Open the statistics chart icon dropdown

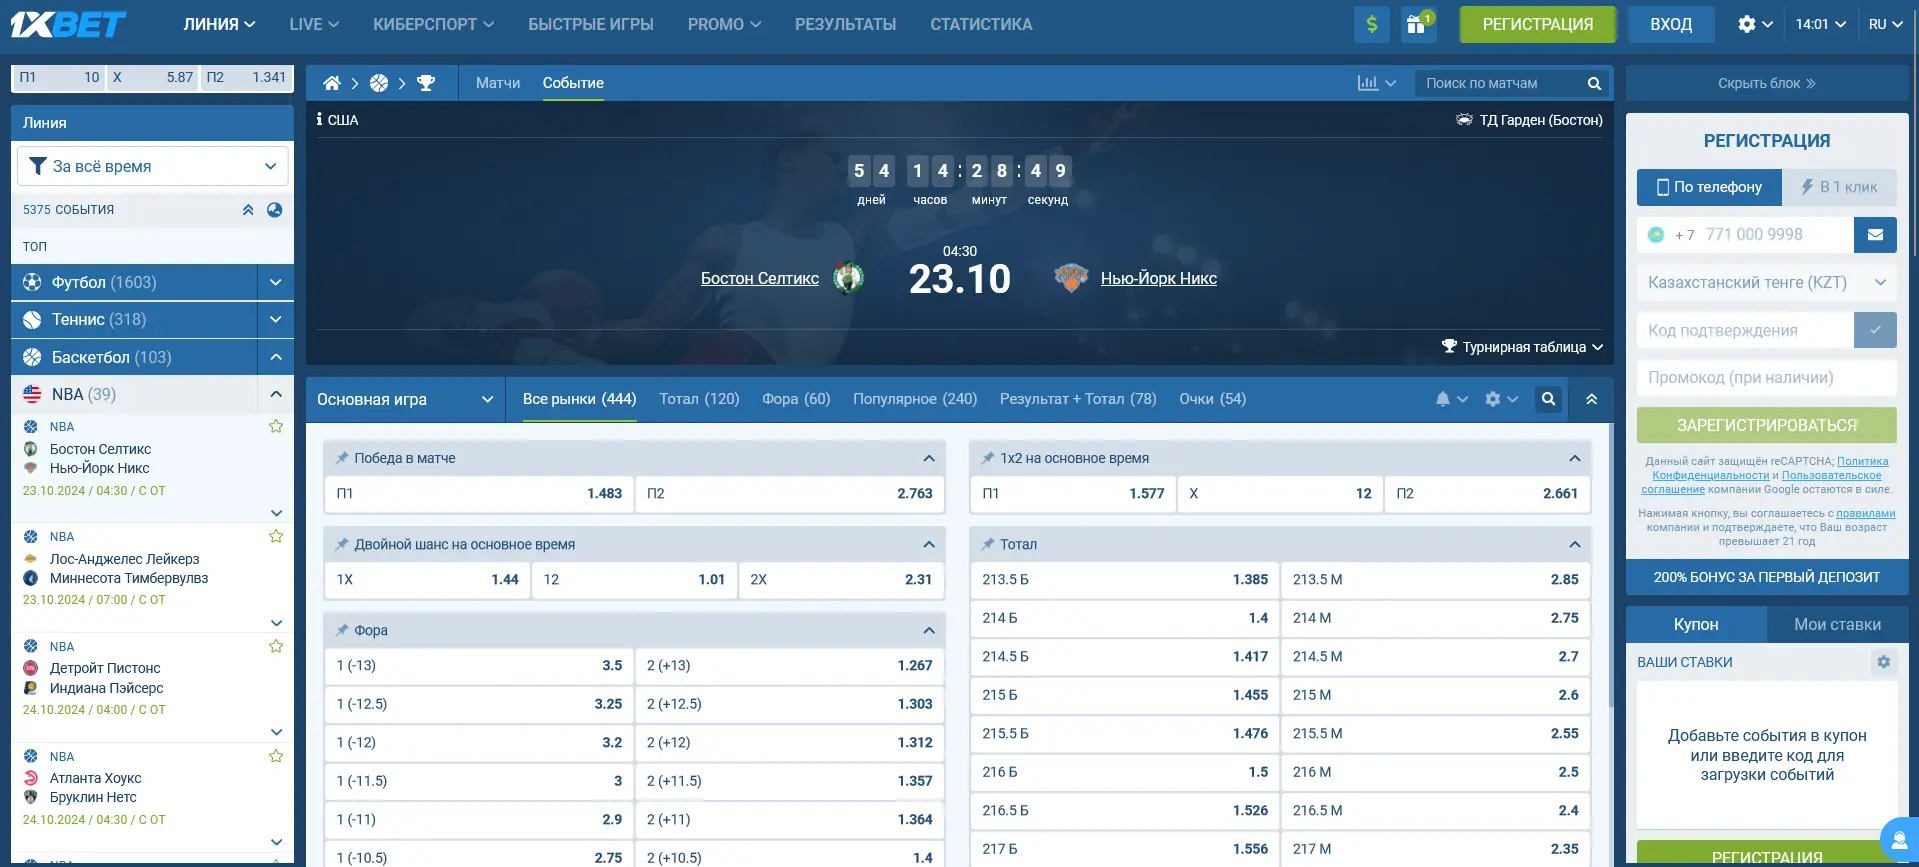[x=1376, y=83]
